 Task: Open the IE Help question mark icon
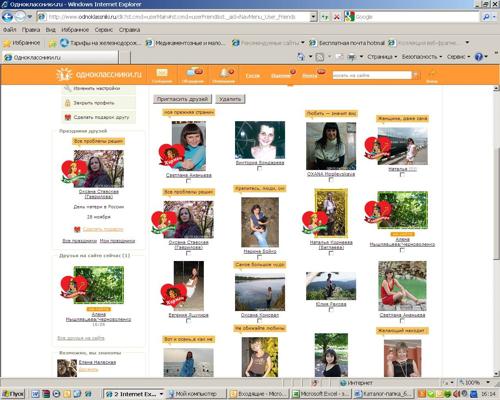[x=479, y=57]
